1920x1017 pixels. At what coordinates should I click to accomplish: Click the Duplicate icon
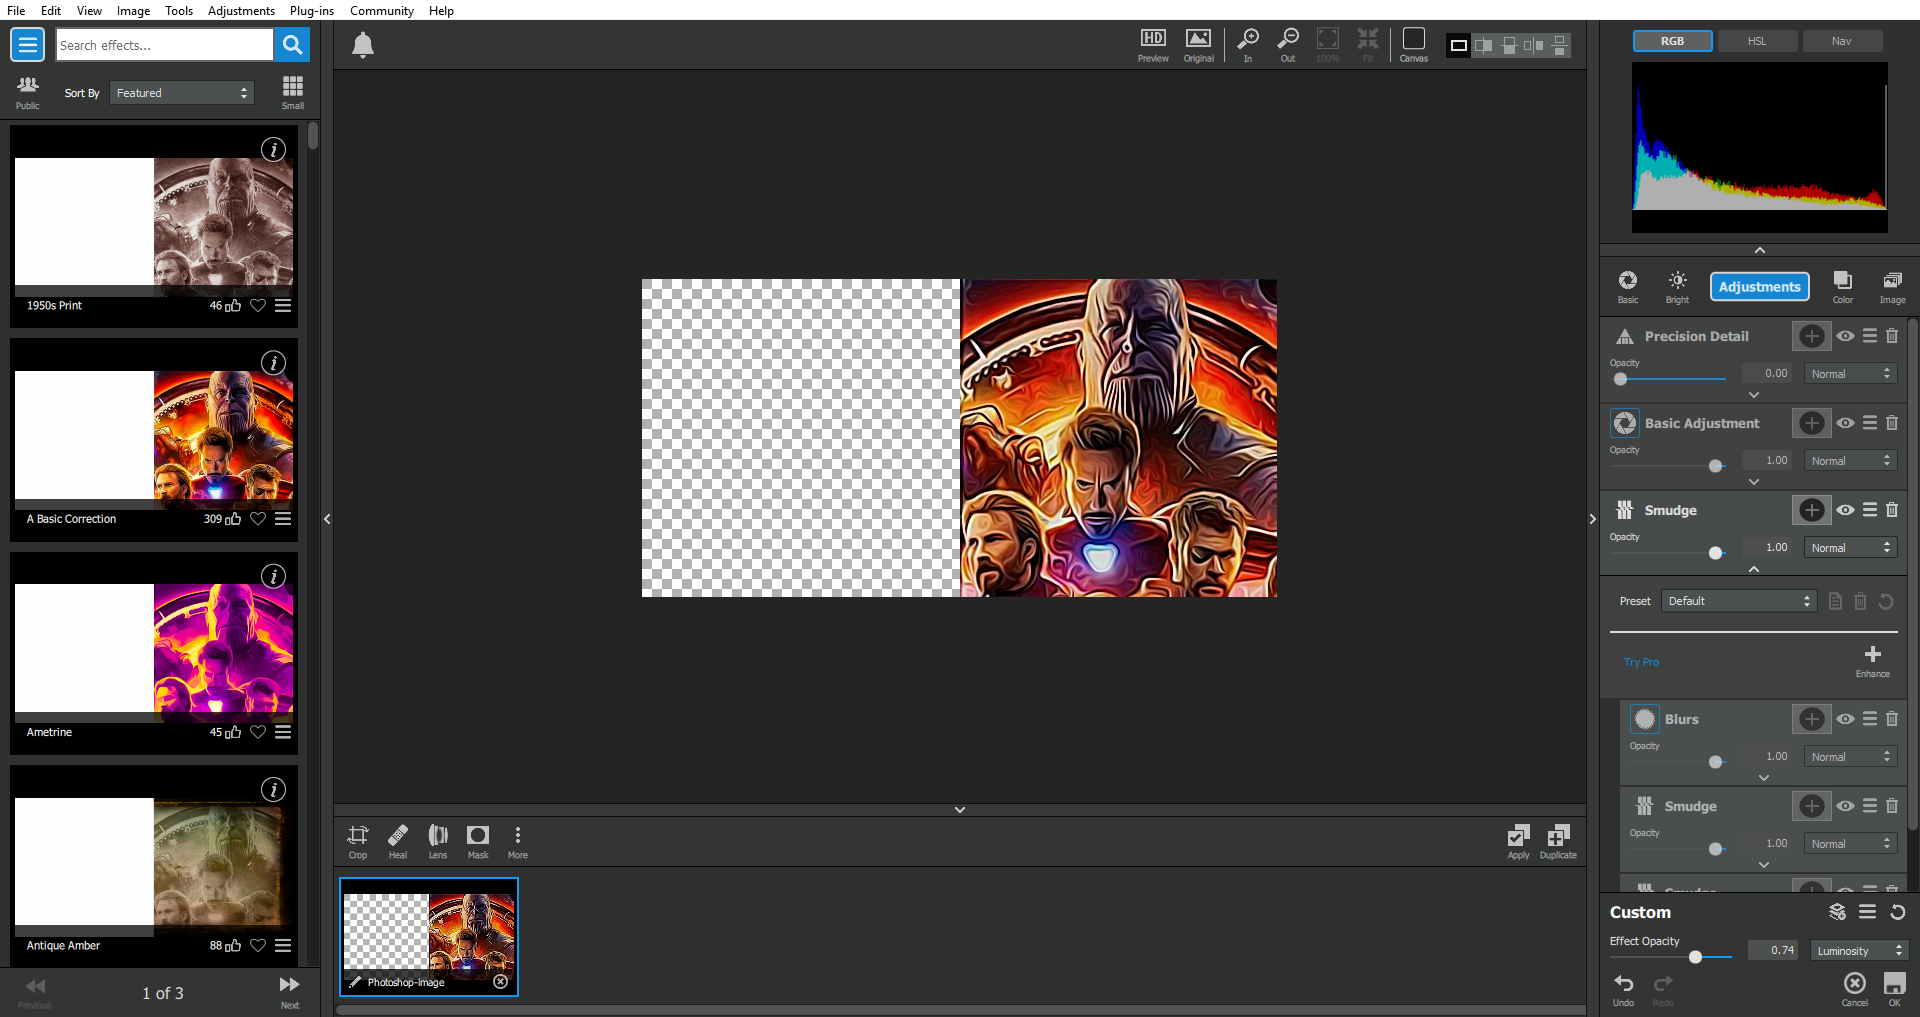coord(1558,841)
